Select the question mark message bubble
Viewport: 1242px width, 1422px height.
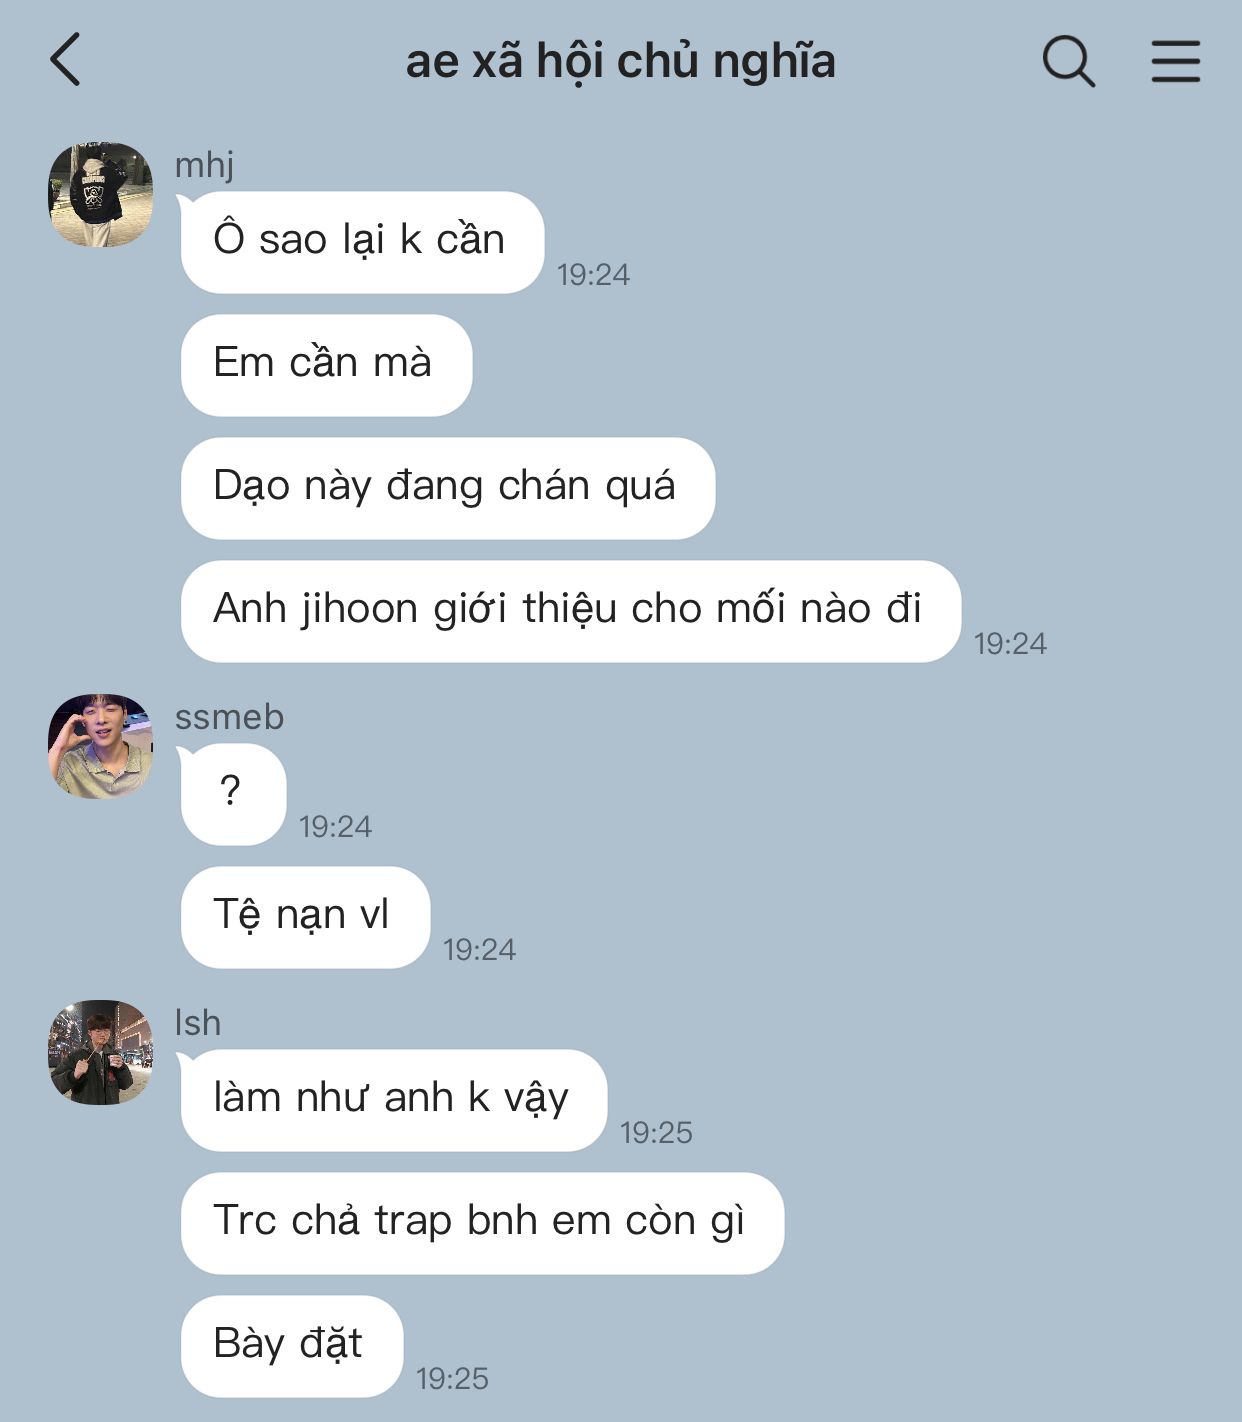pyautogui.click(x=233, y=795)
